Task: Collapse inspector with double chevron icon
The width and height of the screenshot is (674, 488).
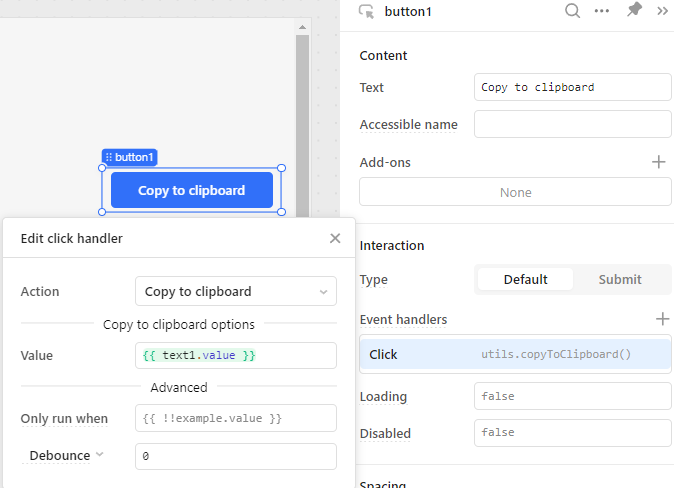Action: pos(662,11)
